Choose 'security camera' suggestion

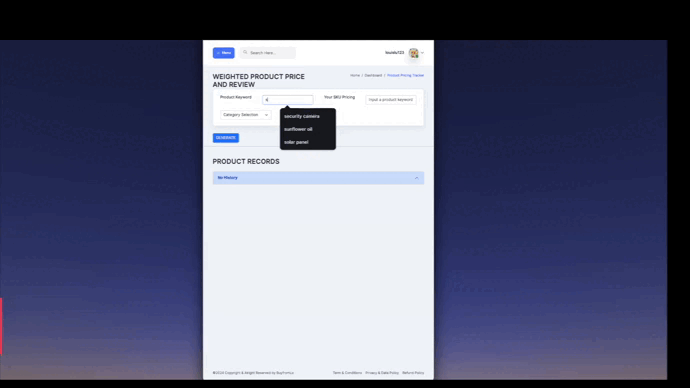tap(302, 116)
